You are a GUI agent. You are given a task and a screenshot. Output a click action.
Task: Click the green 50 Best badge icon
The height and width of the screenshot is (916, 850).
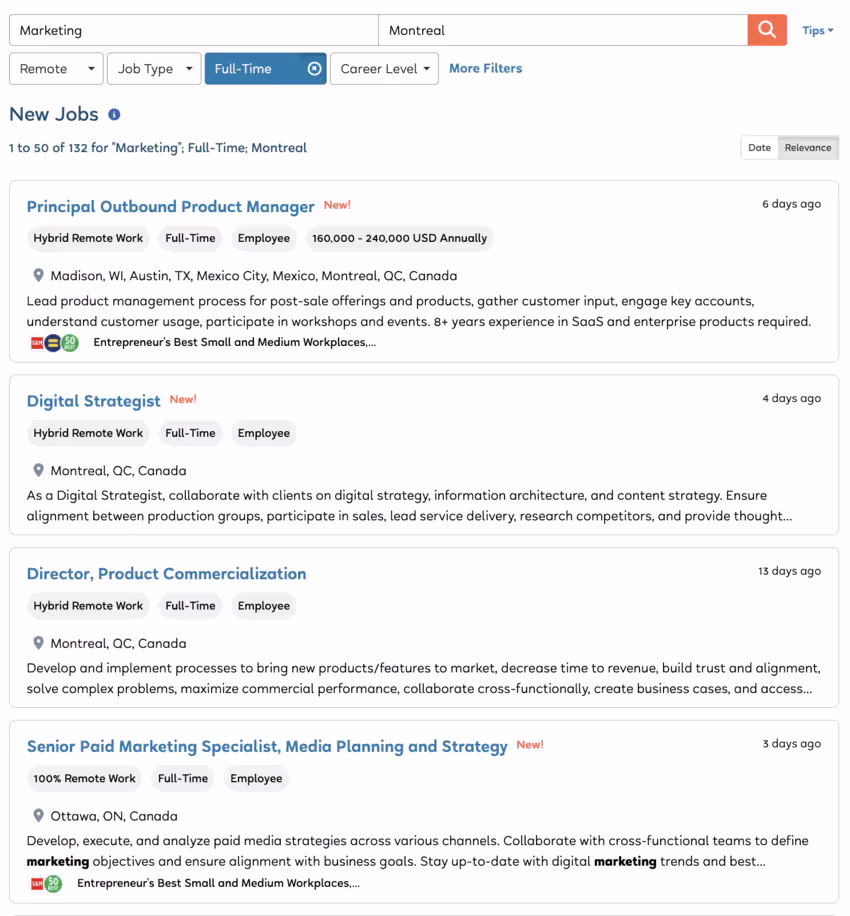click(70, 342)
